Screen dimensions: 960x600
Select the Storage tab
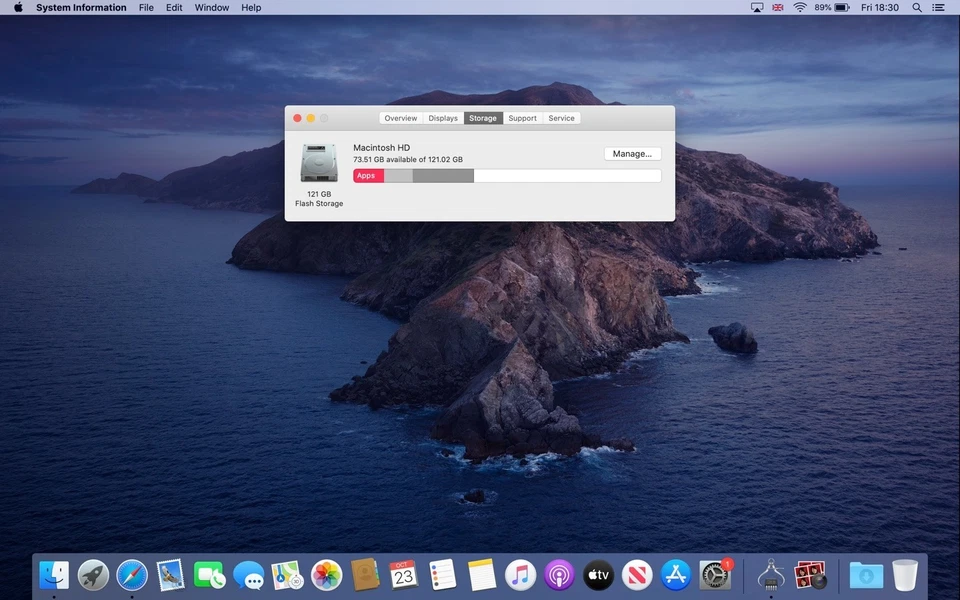coord(483,118)
